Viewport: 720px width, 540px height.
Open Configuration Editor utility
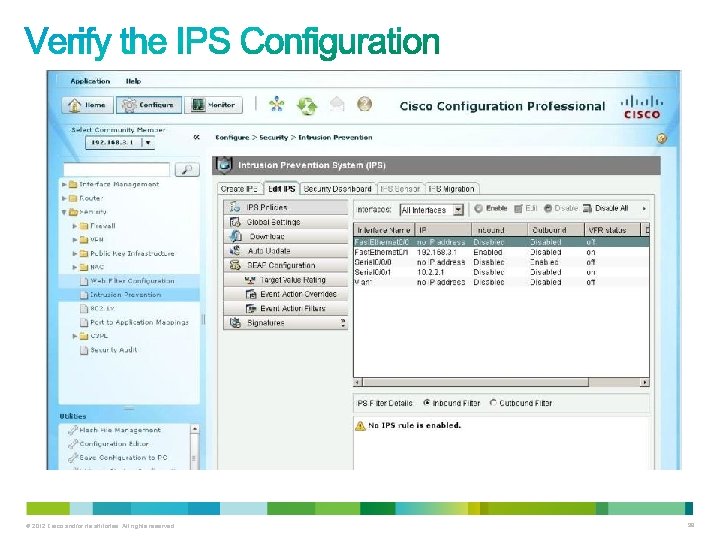(x=109, y=444)
